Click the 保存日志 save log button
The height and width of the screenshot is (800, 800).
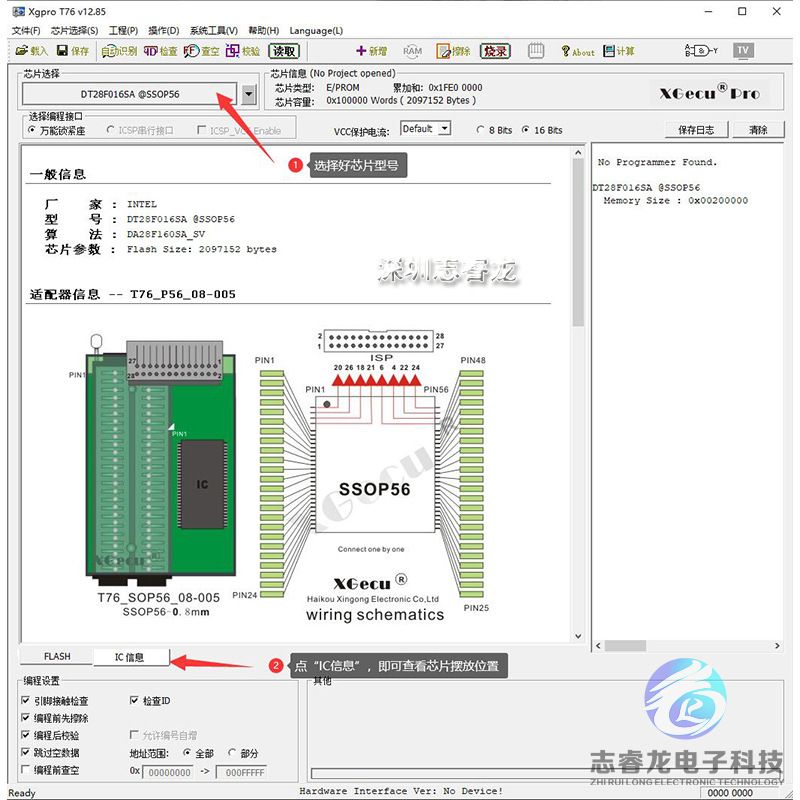click(x=696, y=130)
